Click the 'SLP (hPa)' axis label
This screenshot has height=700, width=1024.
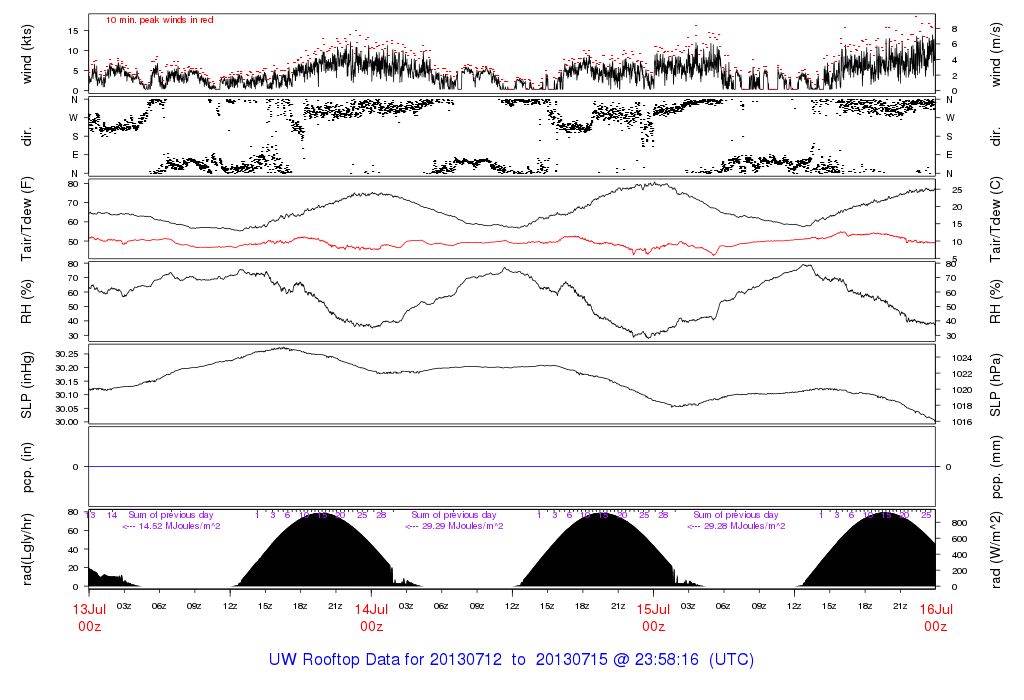pos(997,385)
